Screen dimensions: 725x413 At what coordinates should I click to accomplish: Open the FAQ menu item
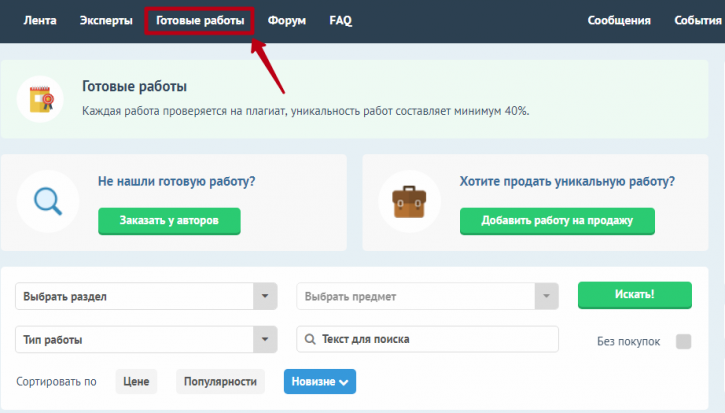tap(340, 21)
